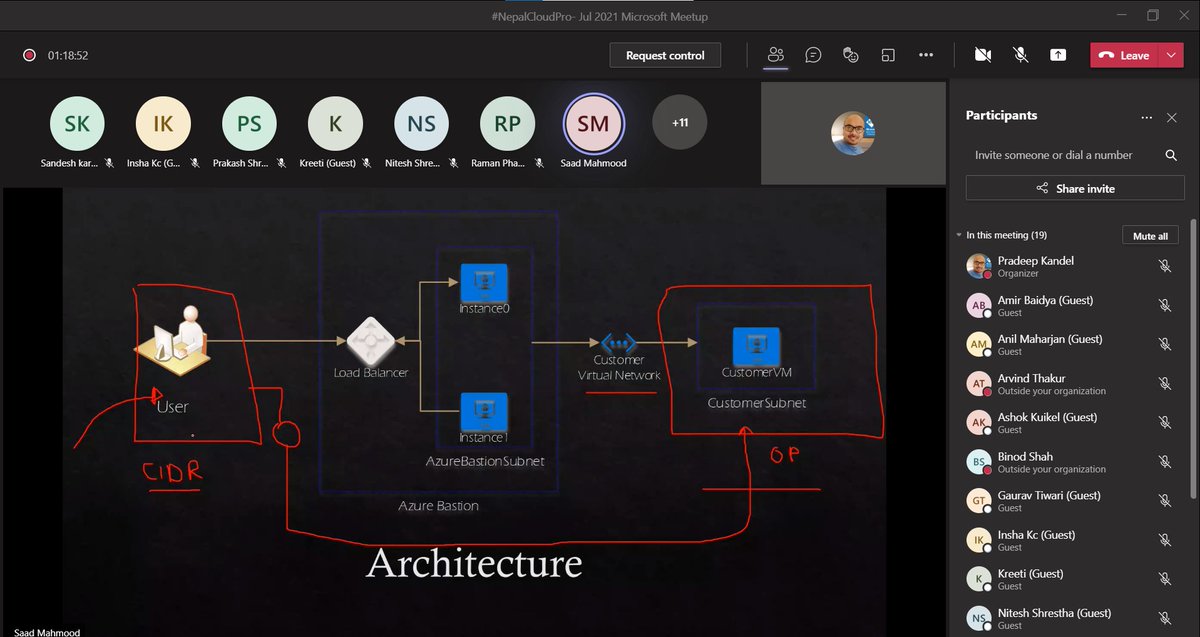Select Prakash PS avatar
This screenshot has width=1200, height=637.
pyautogui.click(x=249, y=123)
